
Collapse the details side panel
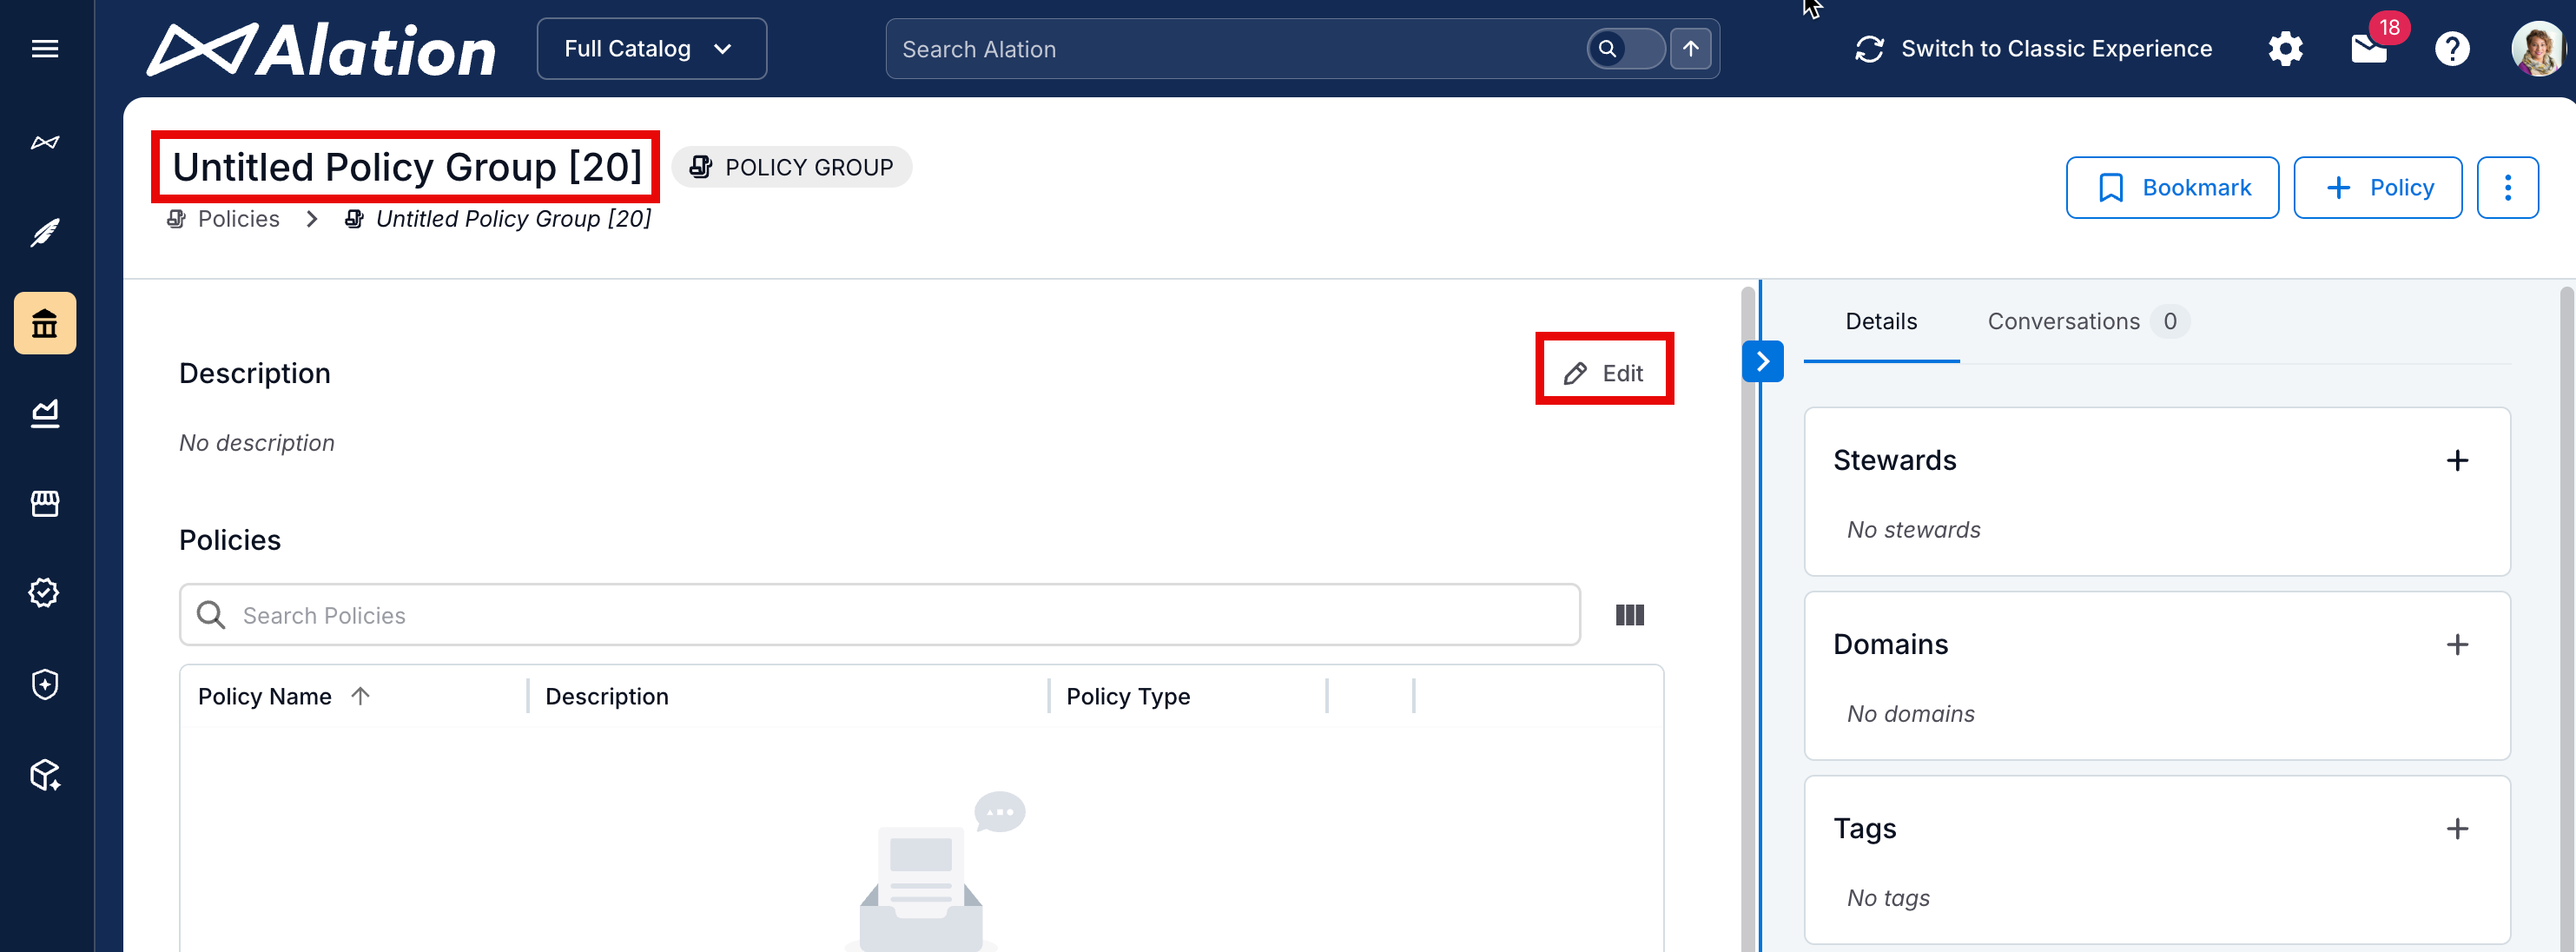(1762, 361)
